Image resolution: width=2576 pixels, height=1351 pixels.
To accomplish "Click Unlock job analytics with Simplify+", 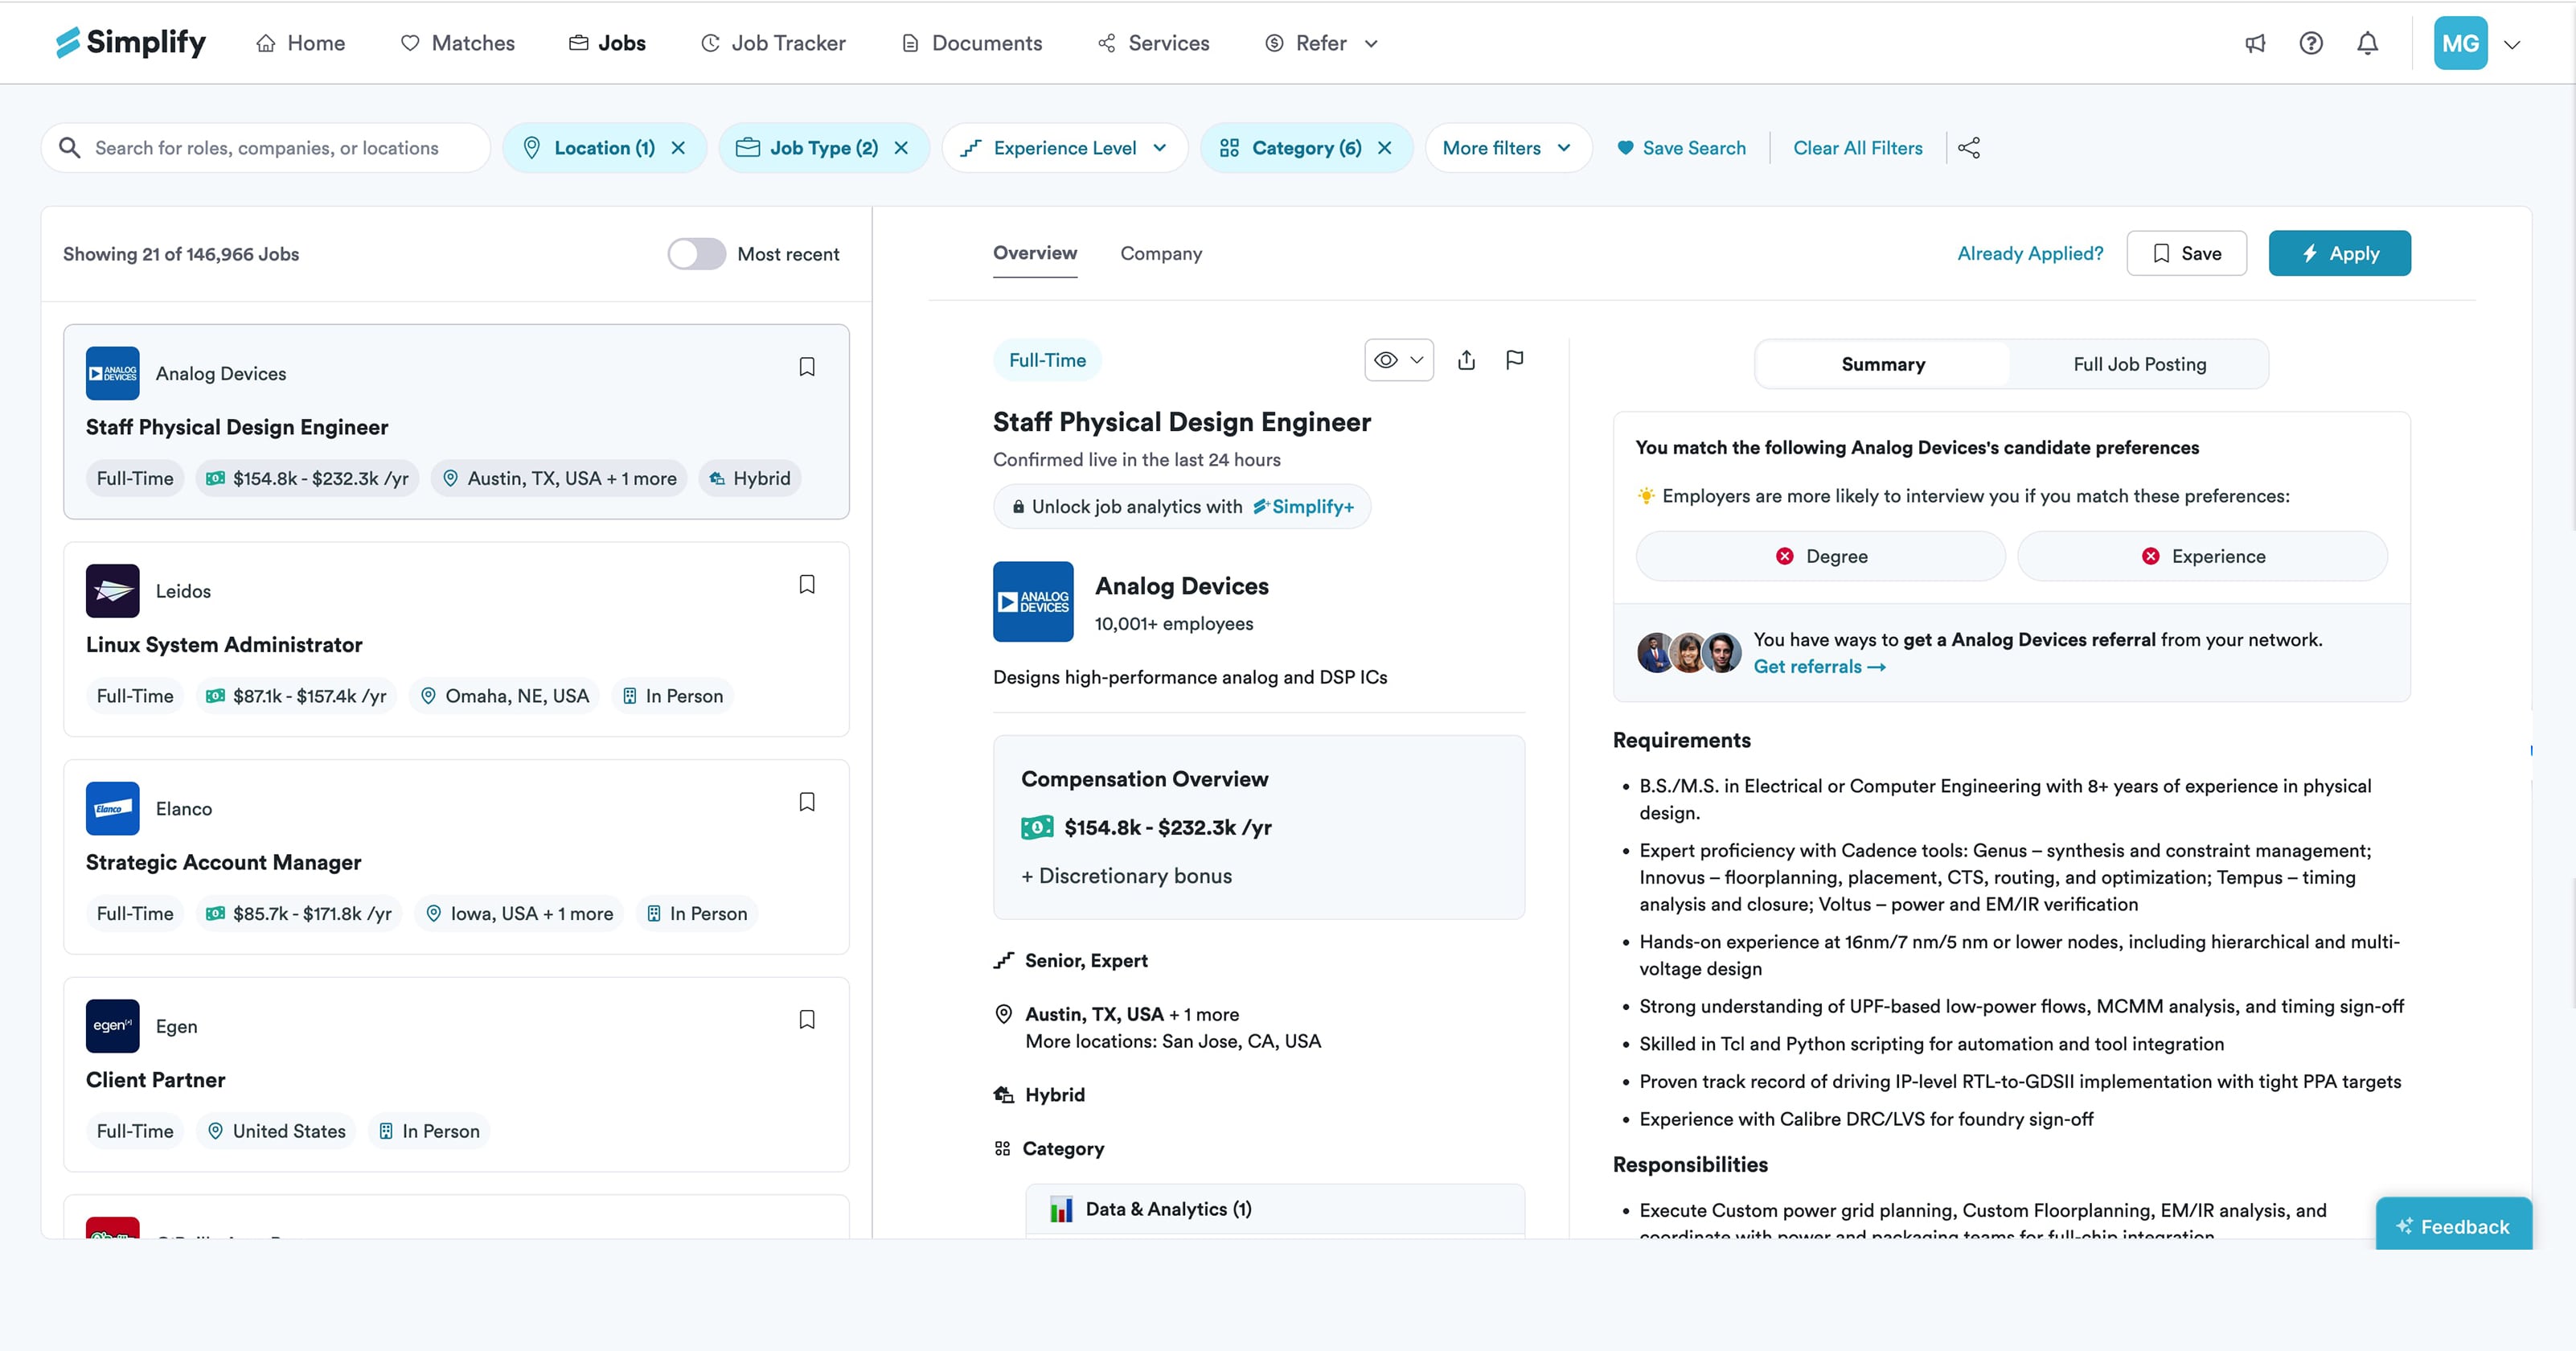I will click(1182, 507).
